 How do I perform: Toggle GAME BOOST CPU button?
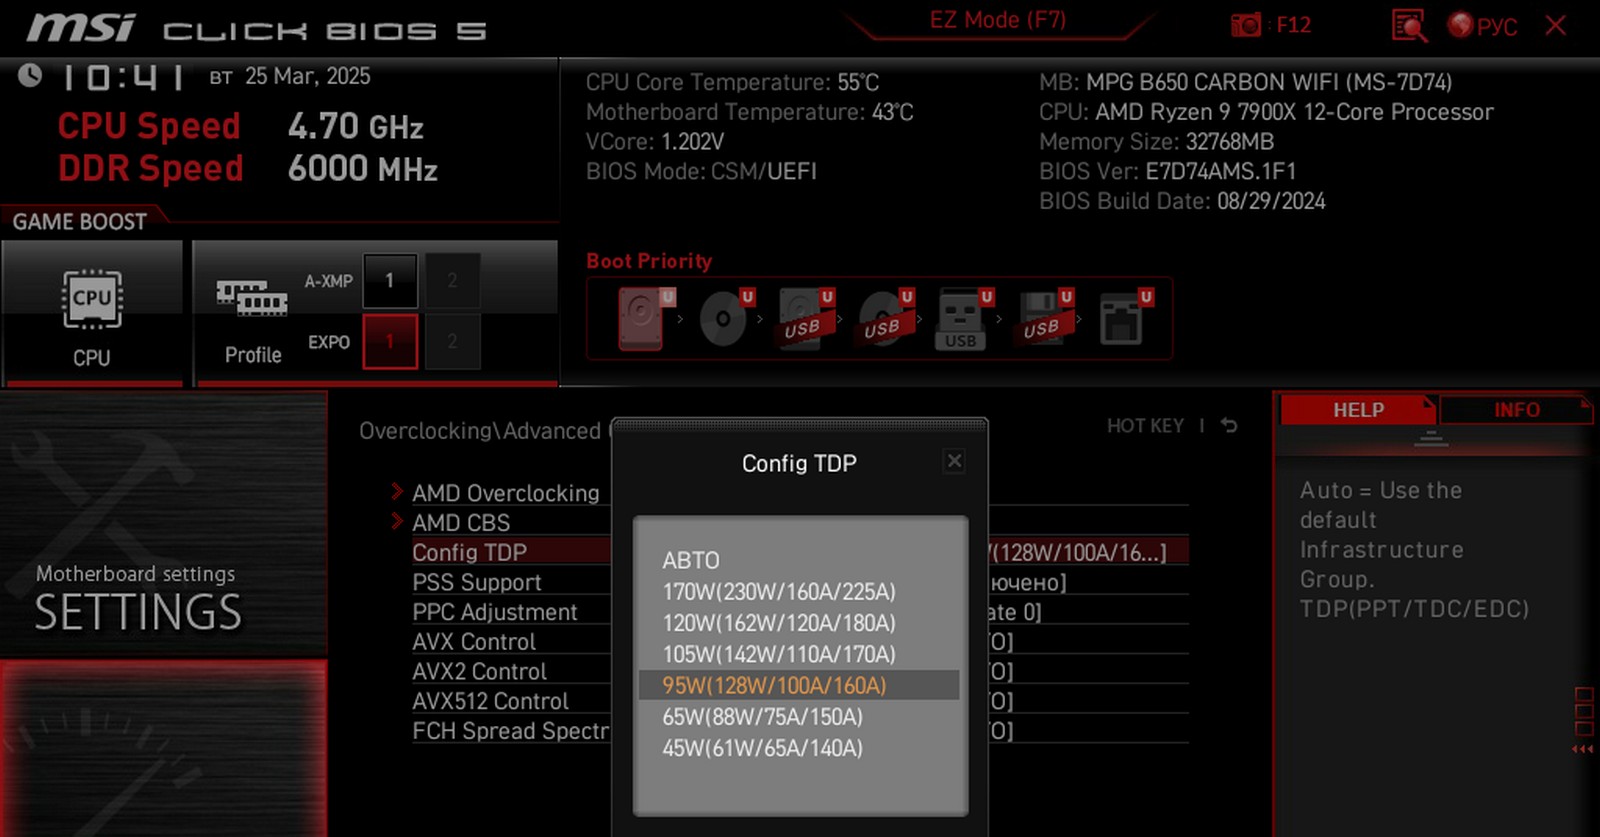(x=92, y=312)
